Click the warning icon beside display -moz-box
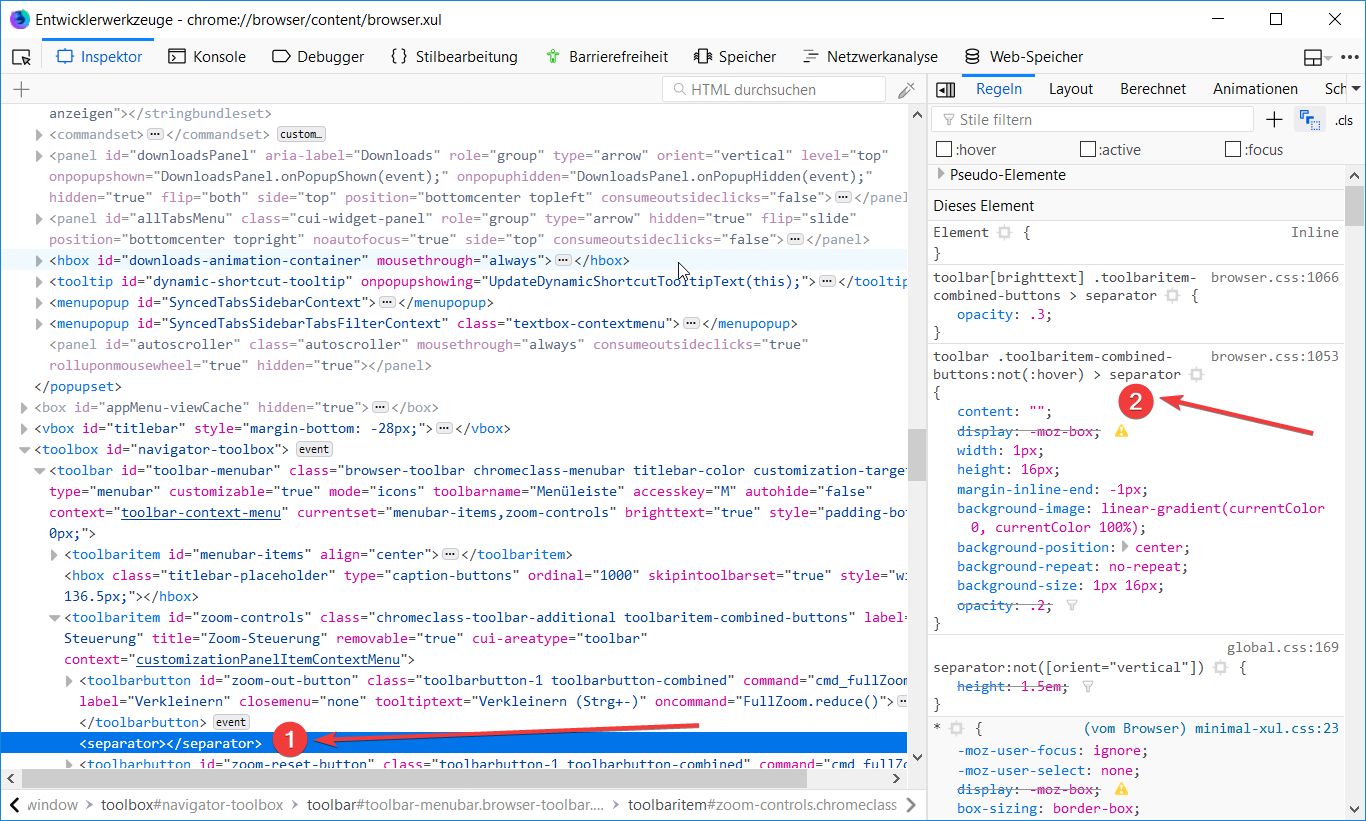The width and height of the screenshot is (1366, 821). pos(1121,431)
